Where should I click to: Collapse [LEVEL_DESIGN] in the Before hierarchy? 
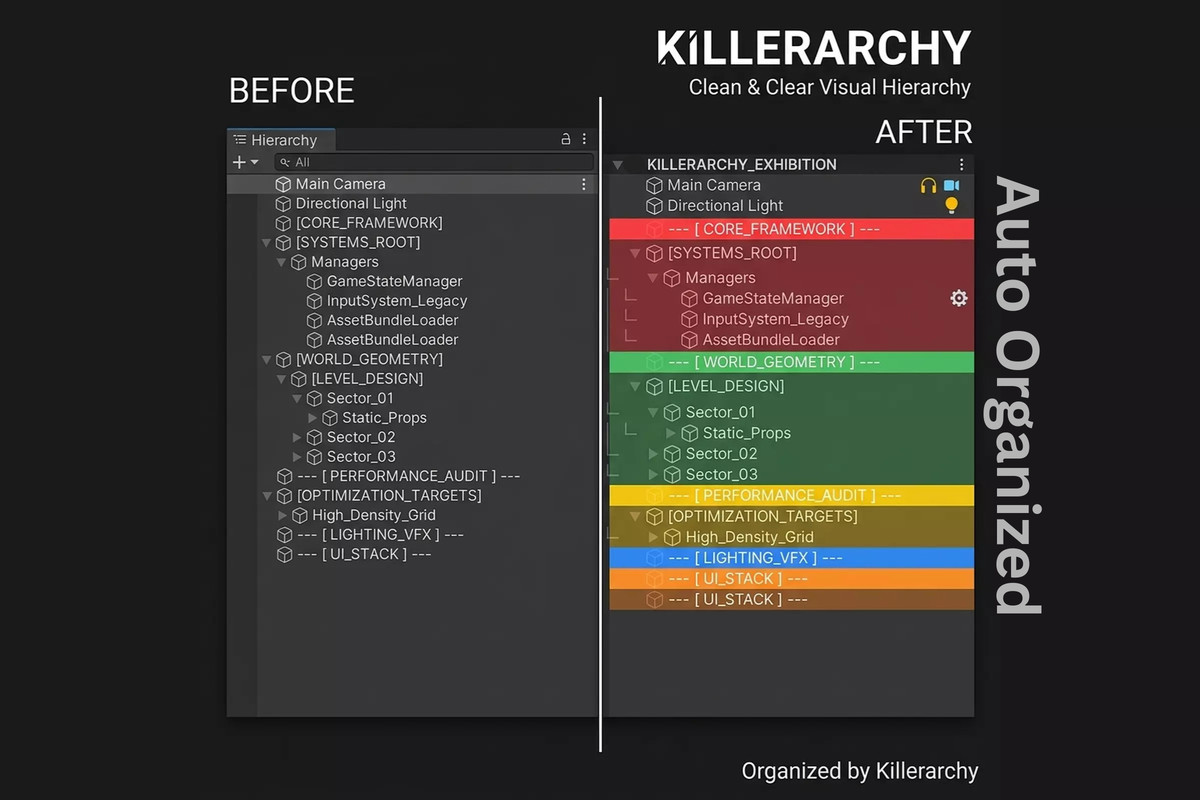click(x=282, y=379)
